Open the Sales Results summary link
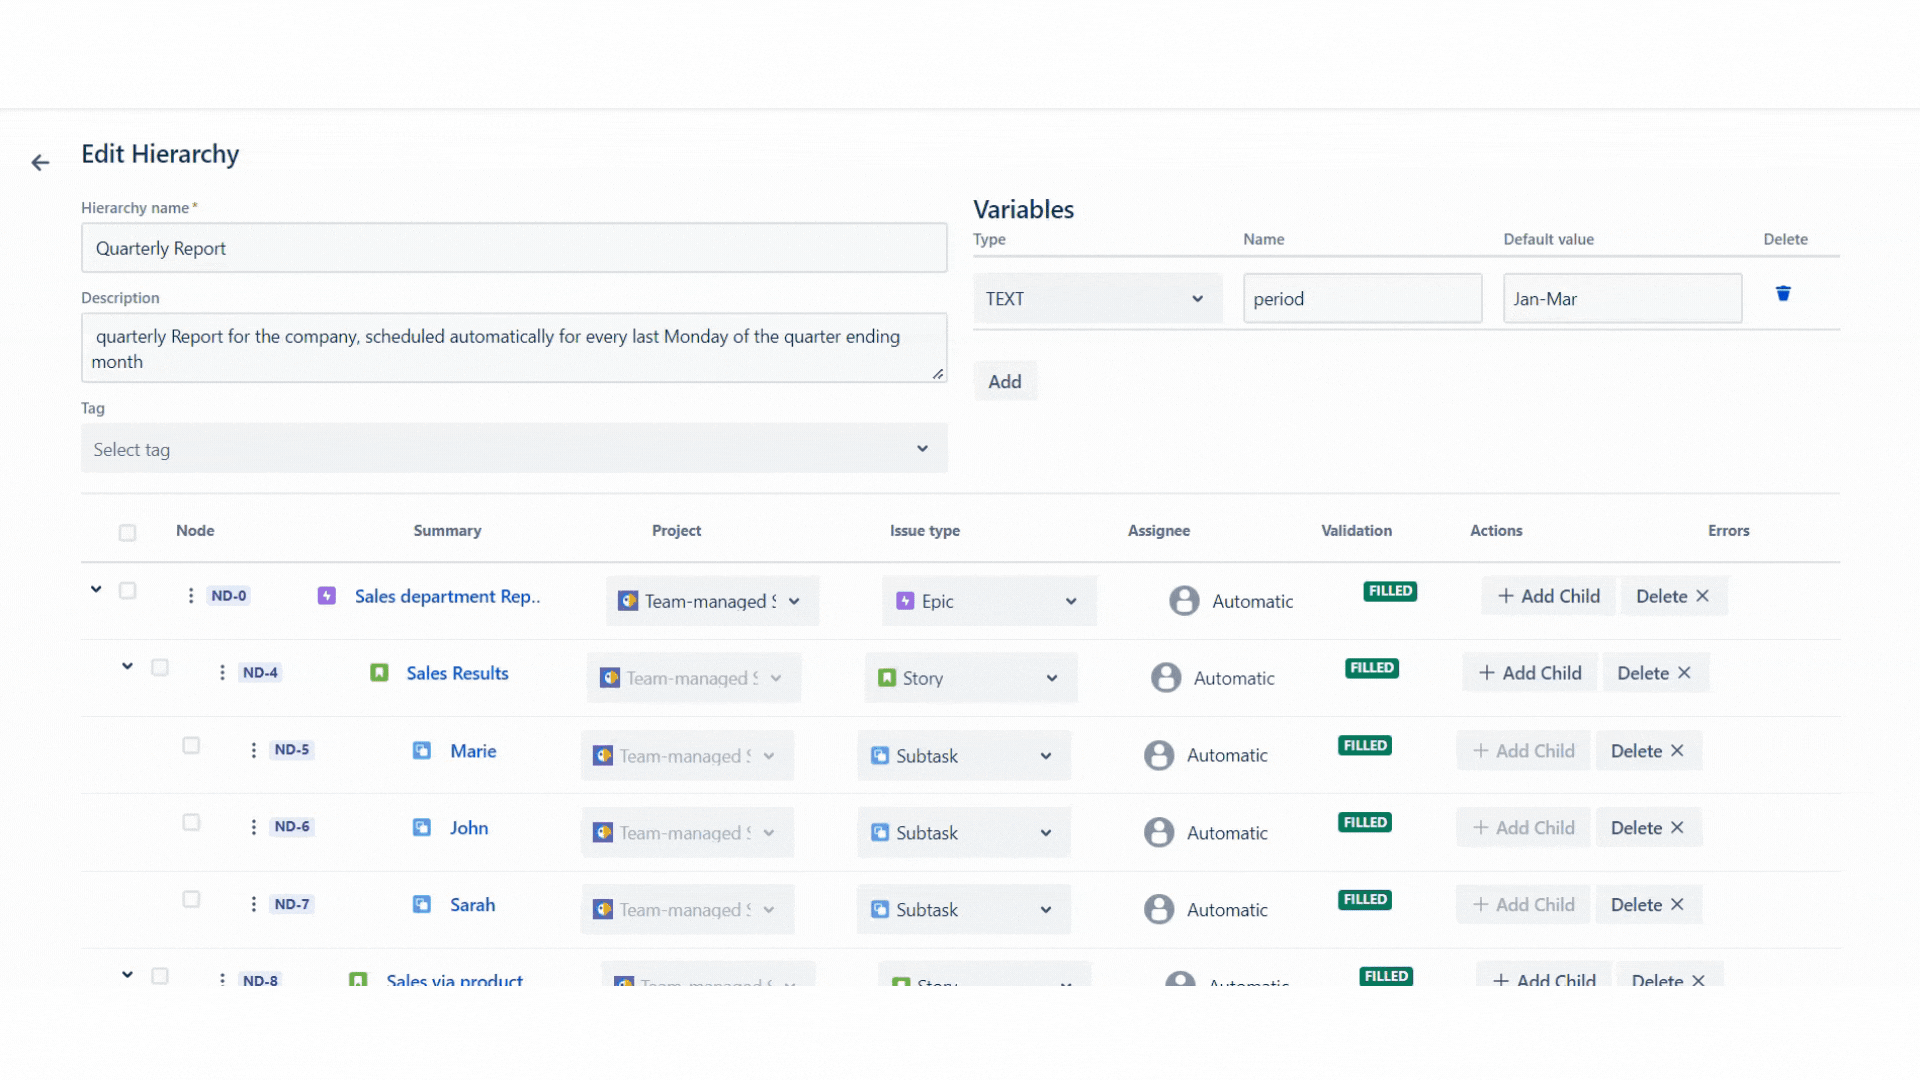 (x=457, y=673)
